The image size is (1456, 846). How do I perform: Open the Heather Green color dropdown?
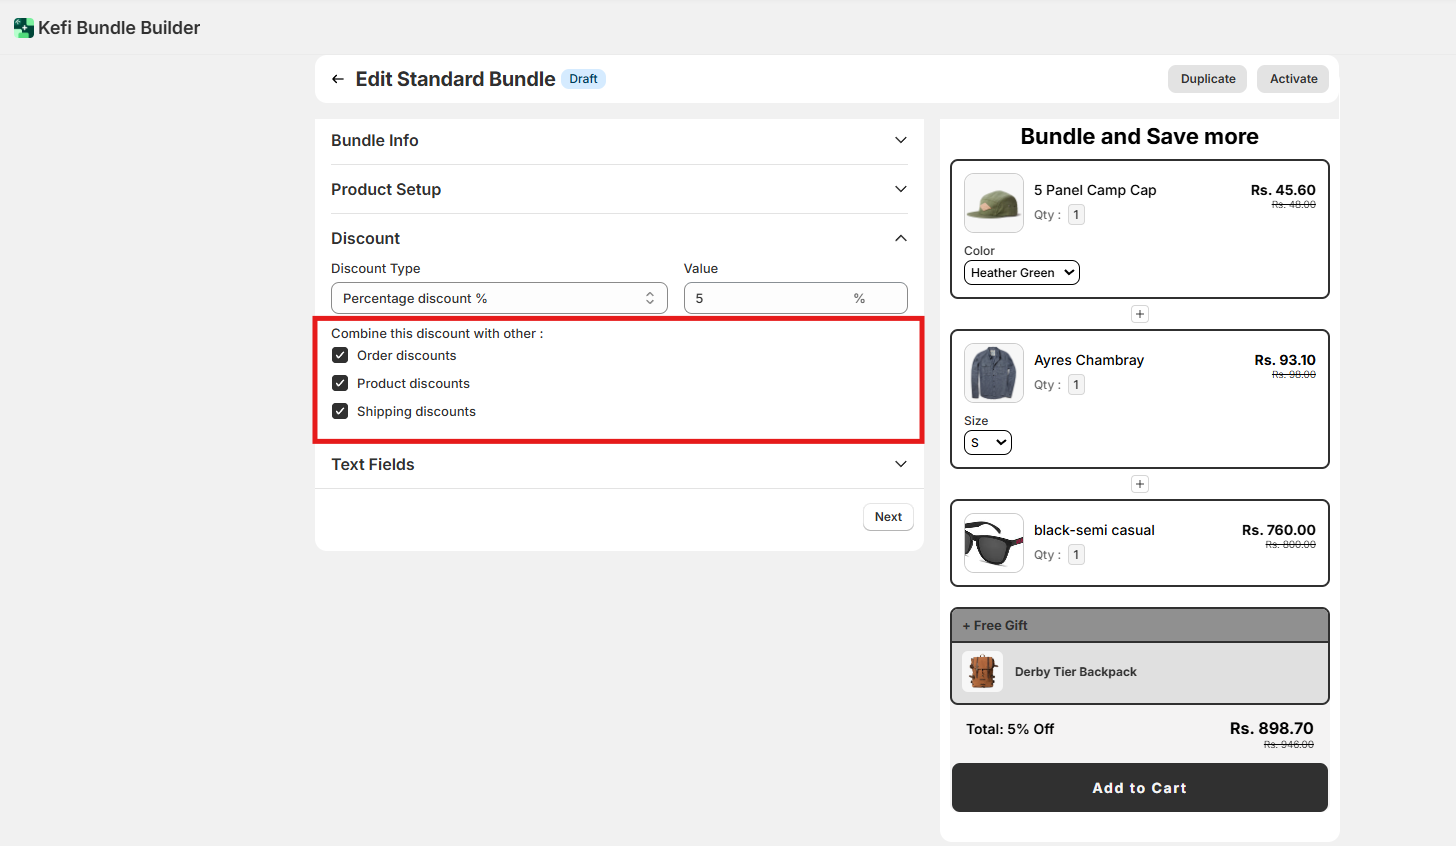tap(1021, 273)
